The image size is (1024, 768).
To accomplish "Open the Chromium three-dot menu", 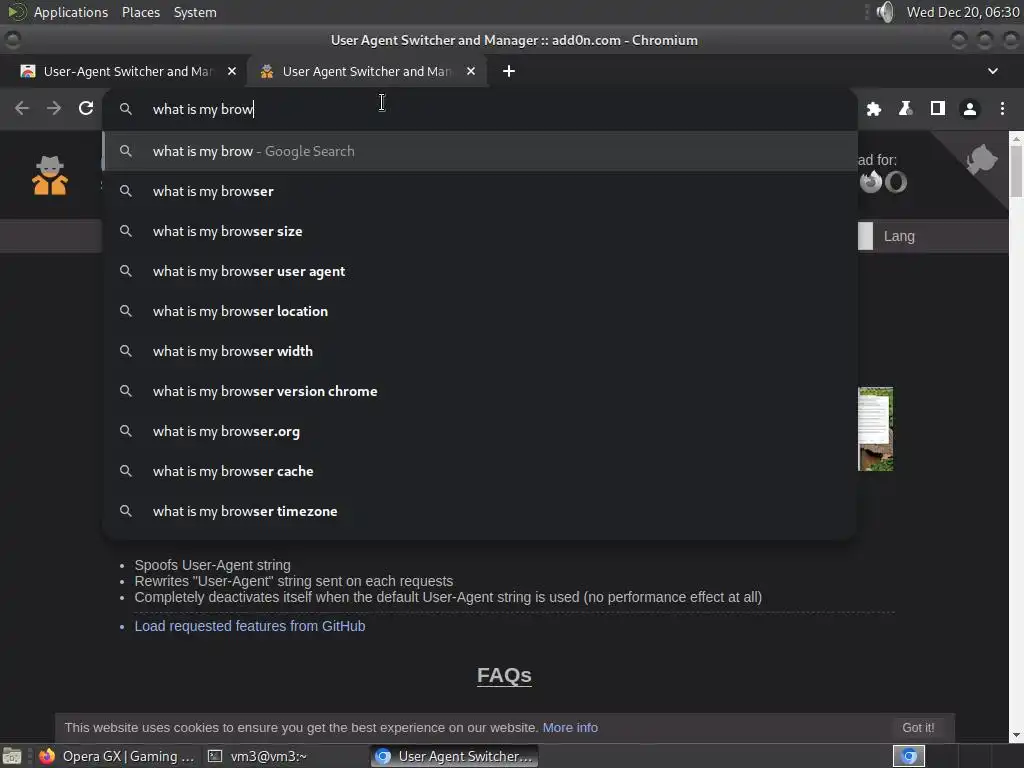I will [1002, 109].
